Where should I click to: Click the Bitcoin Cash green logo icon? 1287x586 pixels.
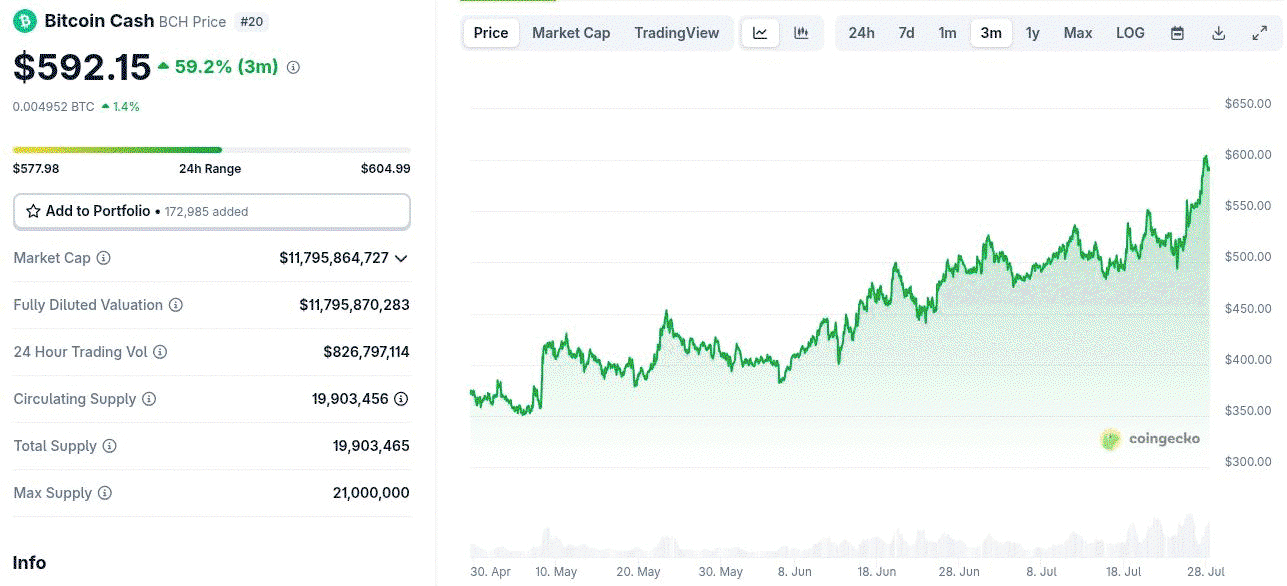click(25, 21)
